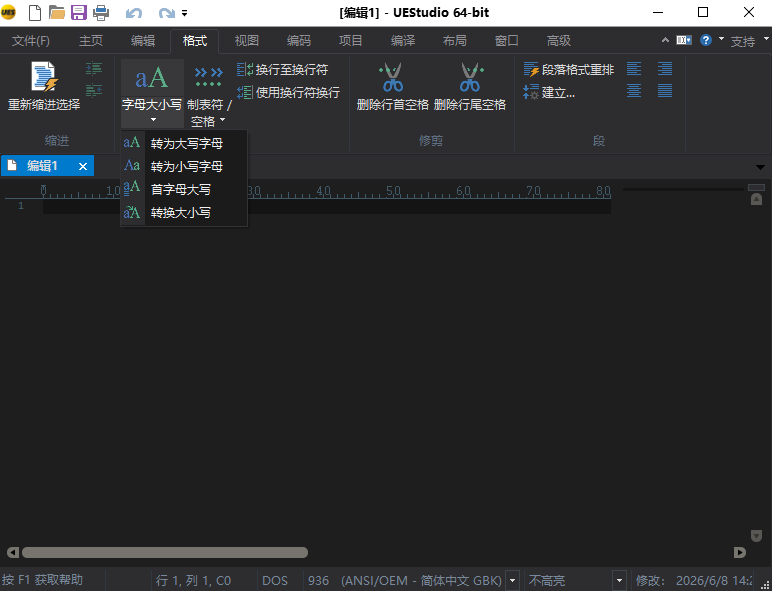Expand the 支持 dropdown arrow

click(767, 38)
